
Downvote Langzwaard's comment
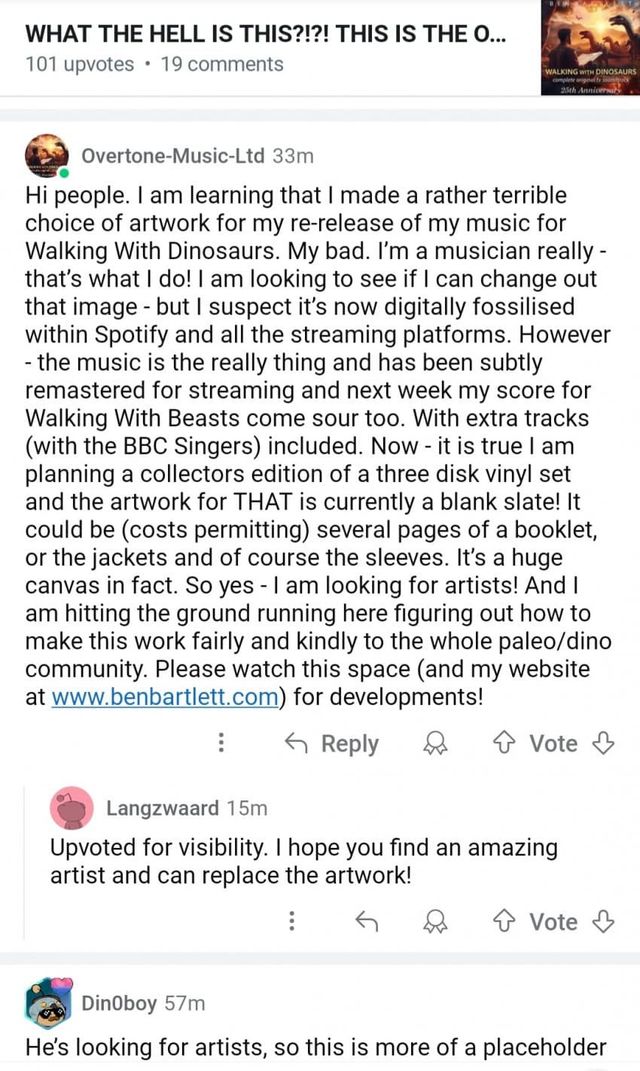click(x=604, y=921)
